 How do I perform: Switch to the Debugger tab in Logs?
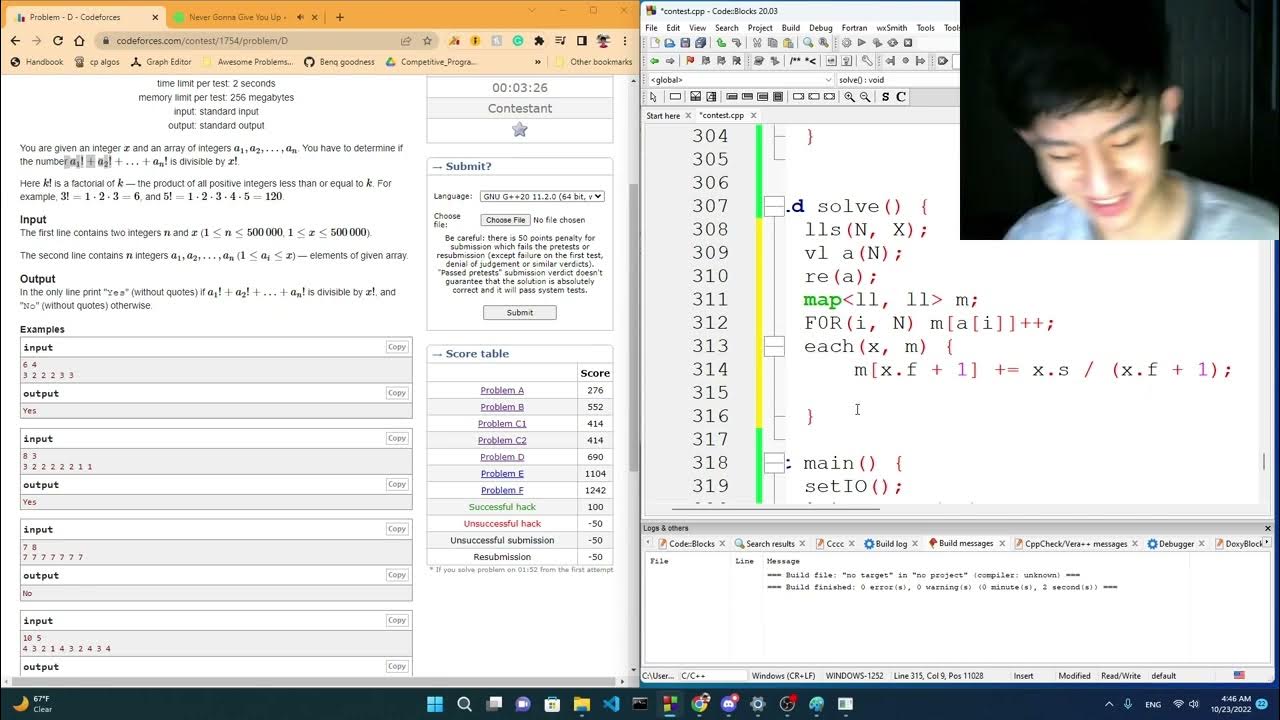click(x=1175, y=544)
